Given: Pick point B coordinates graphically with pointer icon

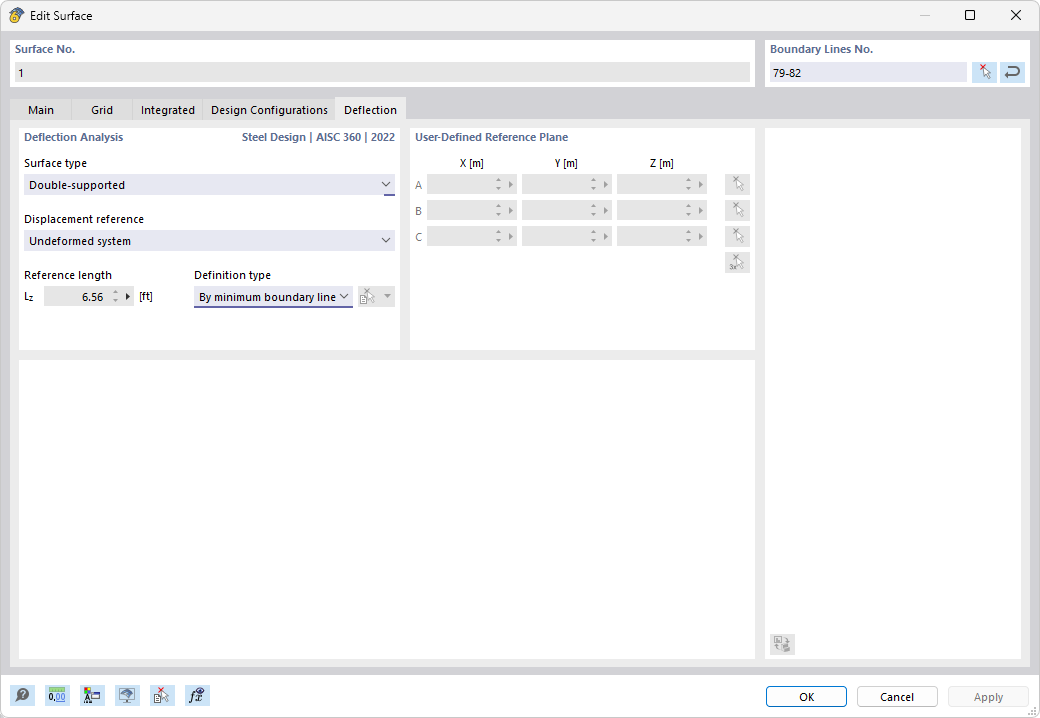Looking at the screenshot, I should tap(737, 210).
